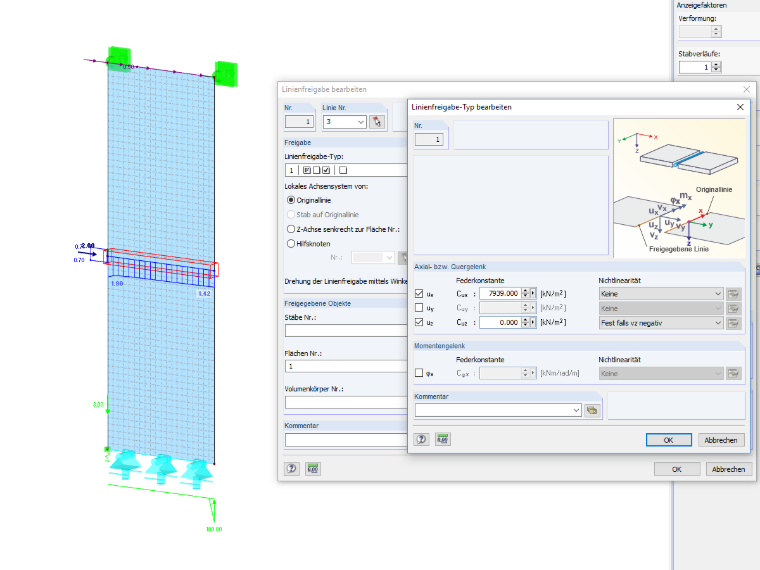
Task: Edit nonlinearity button in the φx row
Action: tap(733, 373)
